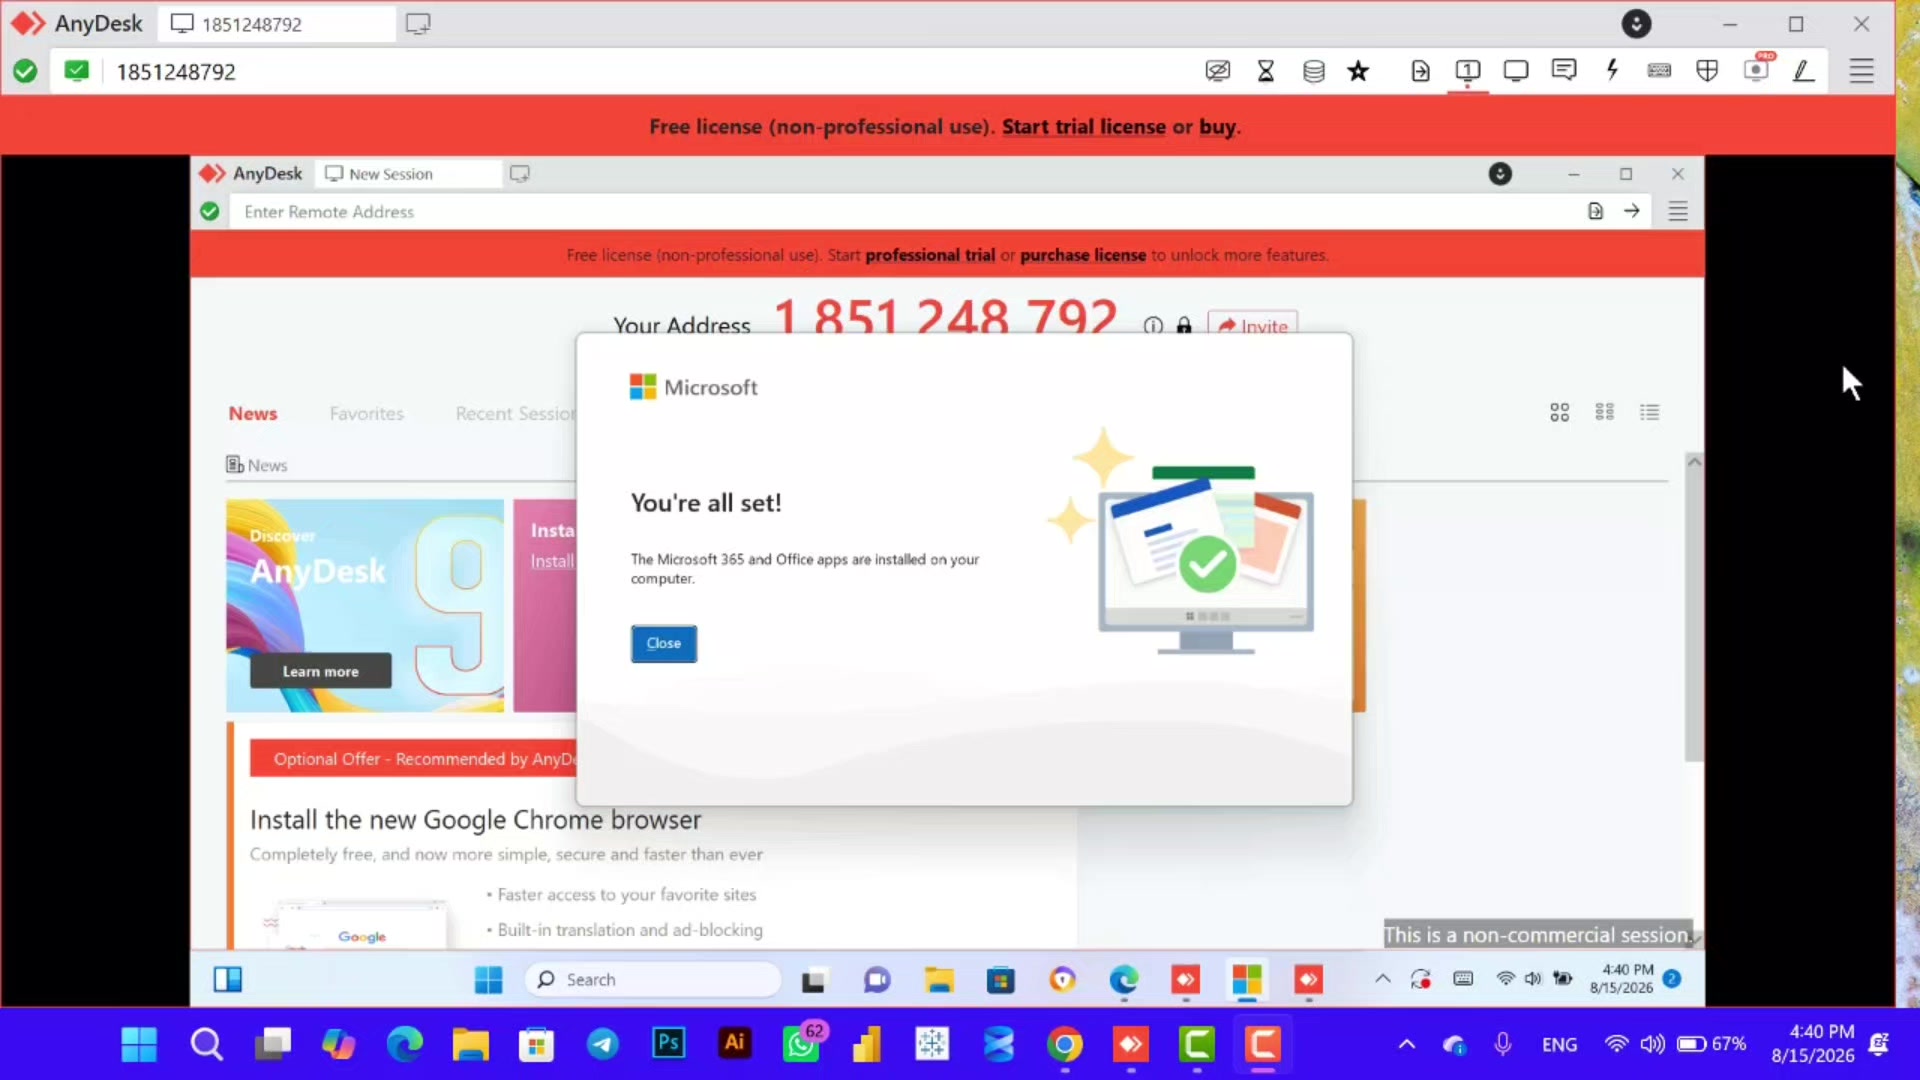Select the whiteboard pen icon
The width and height of the screenshot is (1920, 1080).
(x=1803, y=71)
